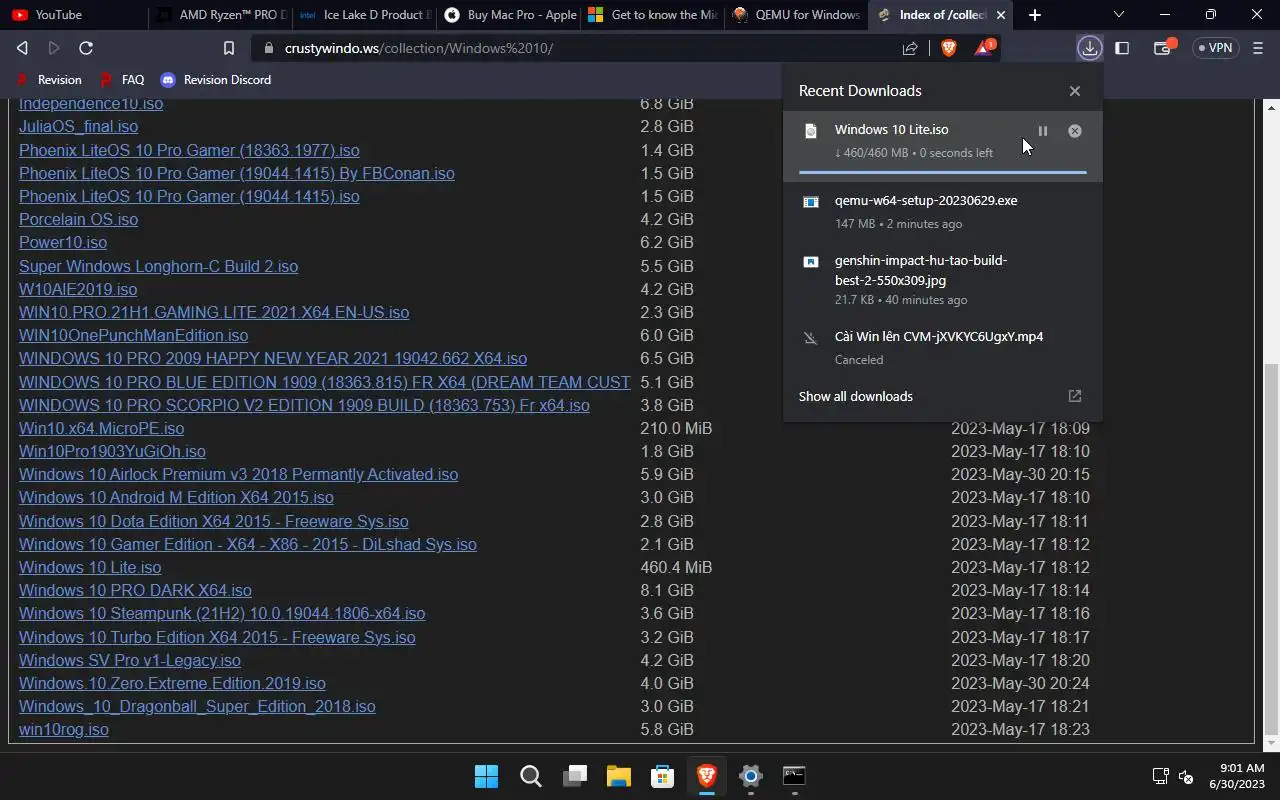Open browser main hamburger menu
Screen dimensions: 1280x800
[1258, 48]
